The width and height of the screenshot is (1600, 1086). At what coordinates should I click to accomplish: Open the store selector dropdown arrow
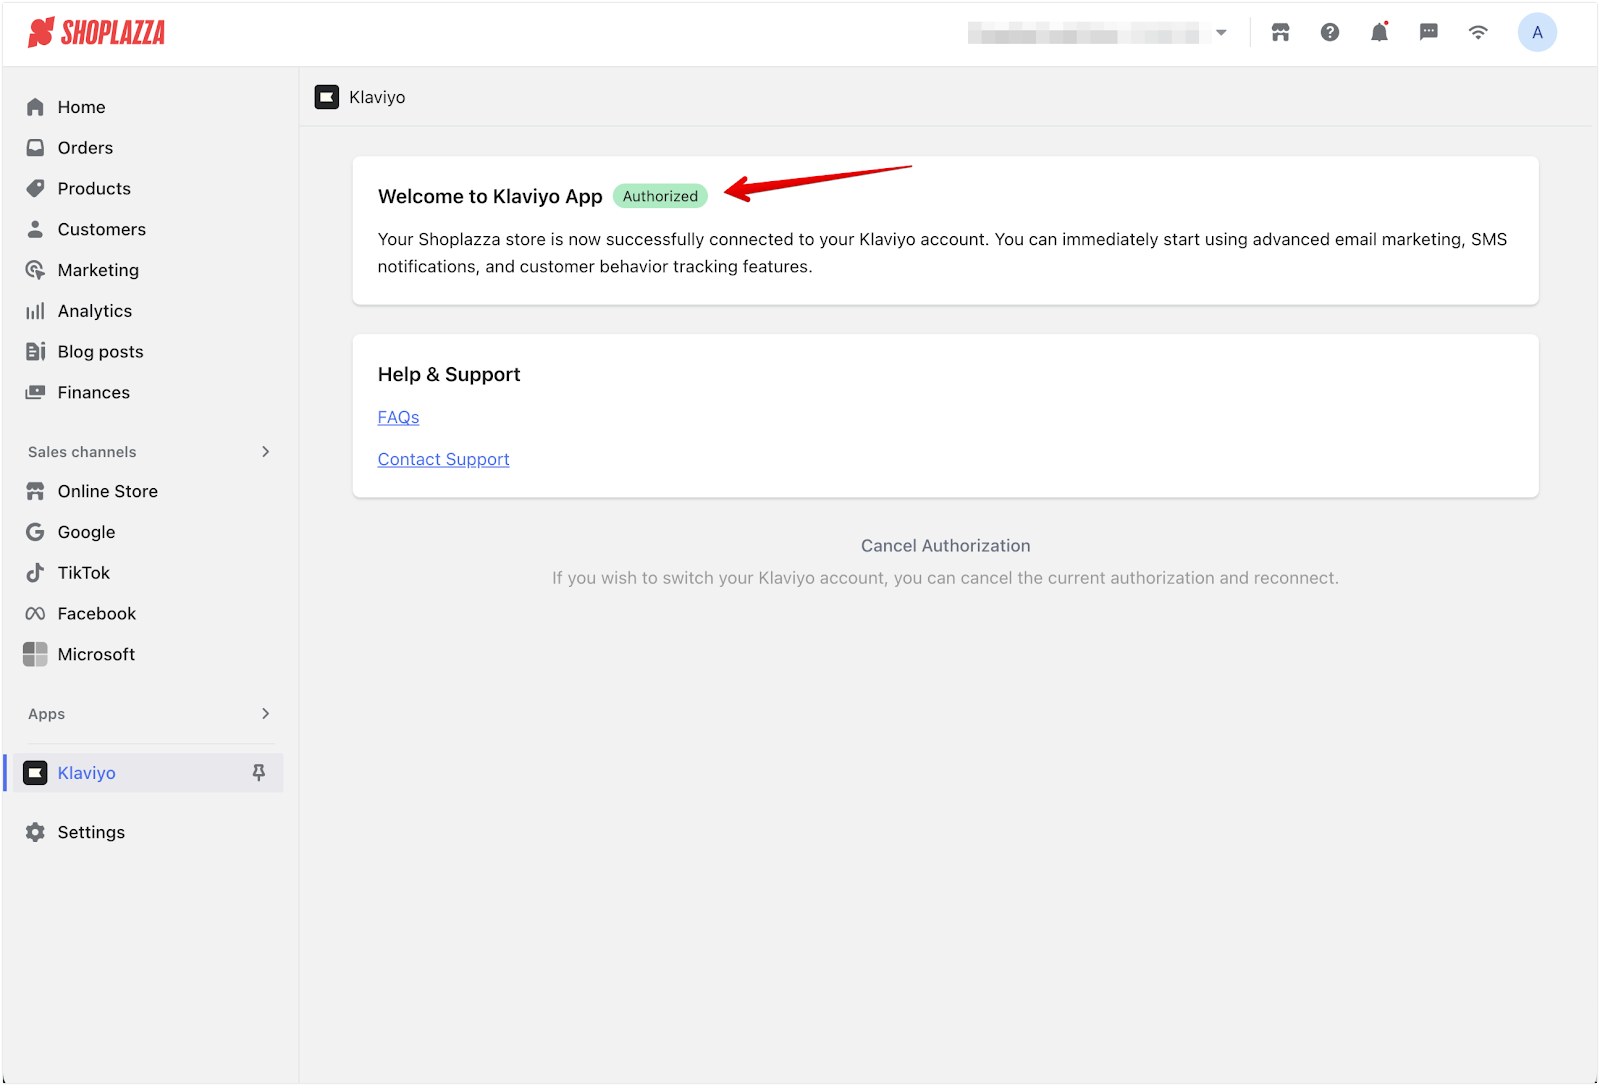pos(1221,33)
